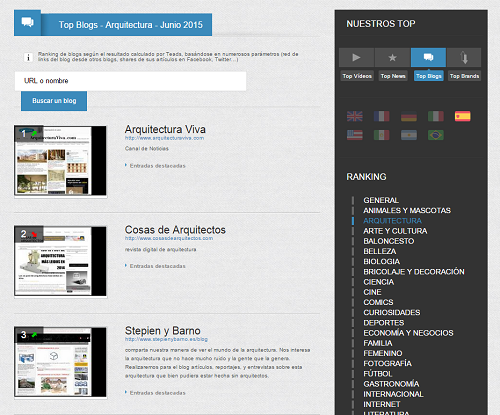The width and height of the screenshot is (500, 415).
Task: Select the Italy flag
Action: [x=436, y=116]
